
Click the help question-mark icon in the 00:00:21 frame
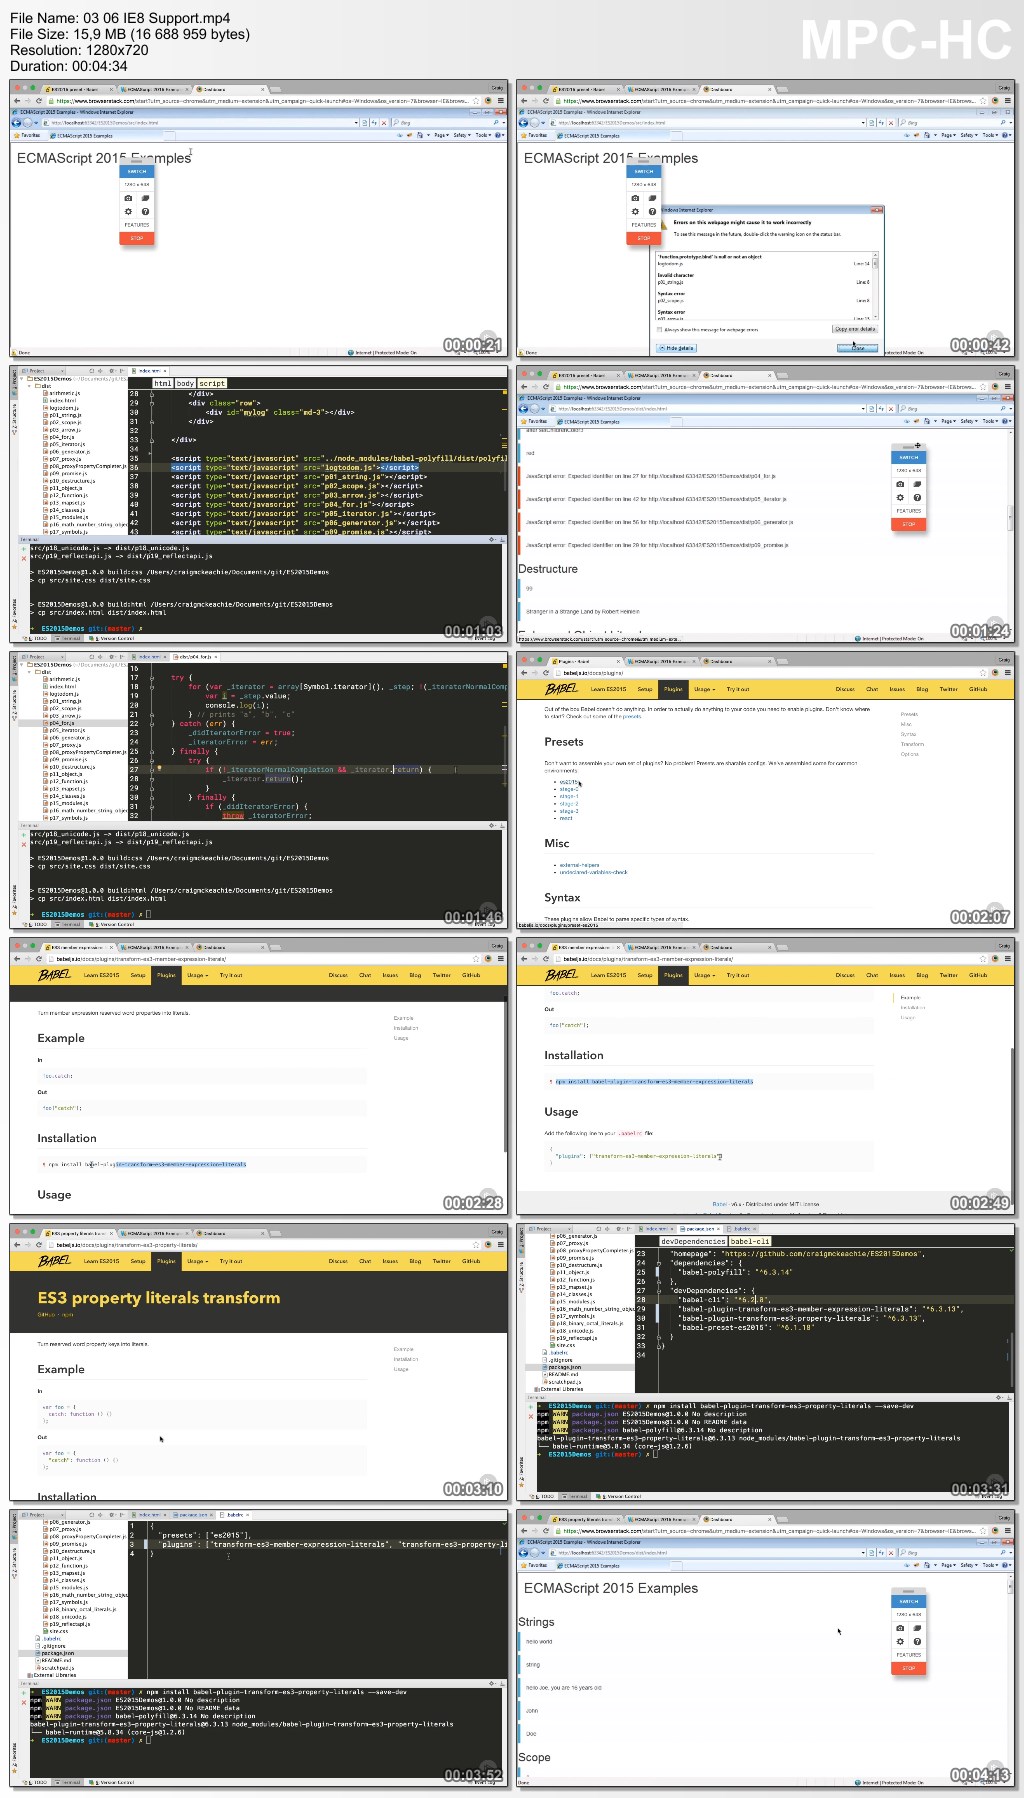click(145, 212)
